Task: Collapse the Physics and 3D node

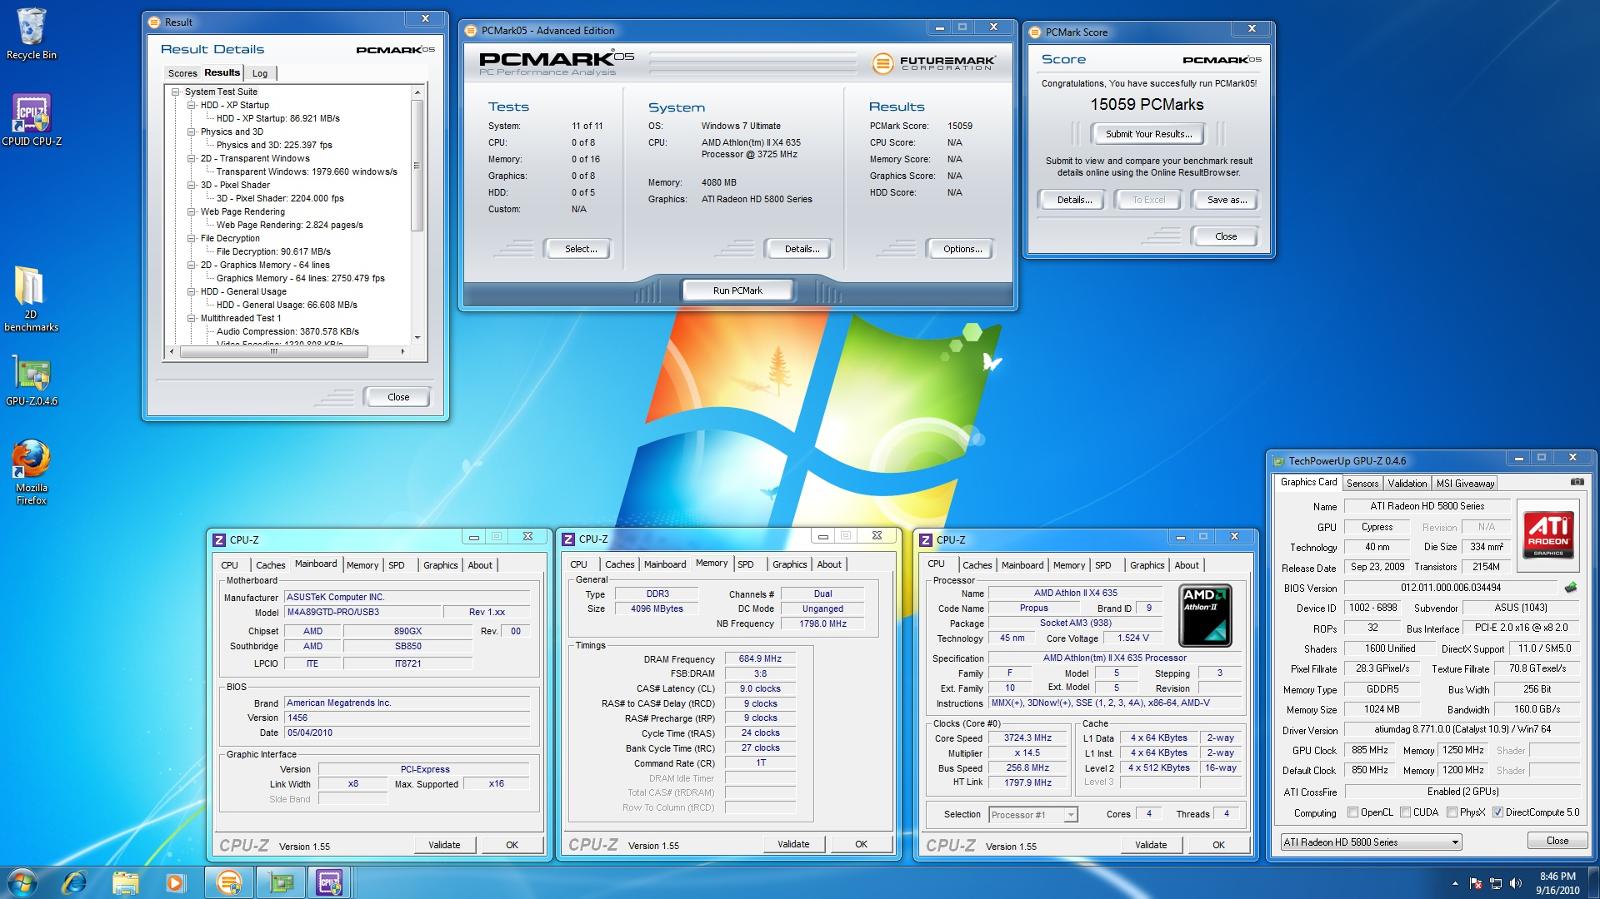Action: click(x=191, y=132)
